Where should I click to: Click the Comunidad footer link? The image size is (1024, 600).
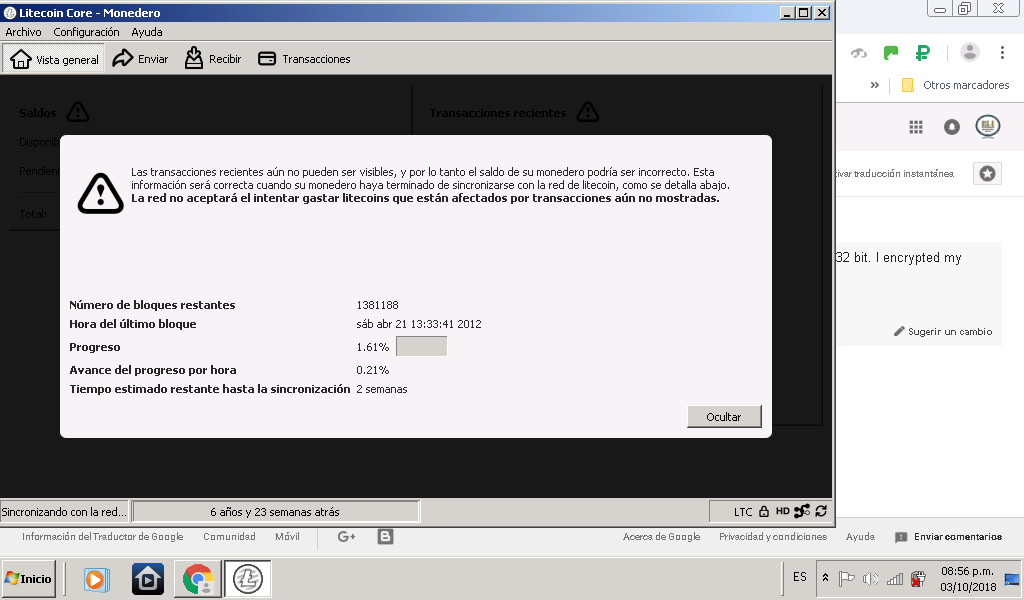click(x=229, y=537)
